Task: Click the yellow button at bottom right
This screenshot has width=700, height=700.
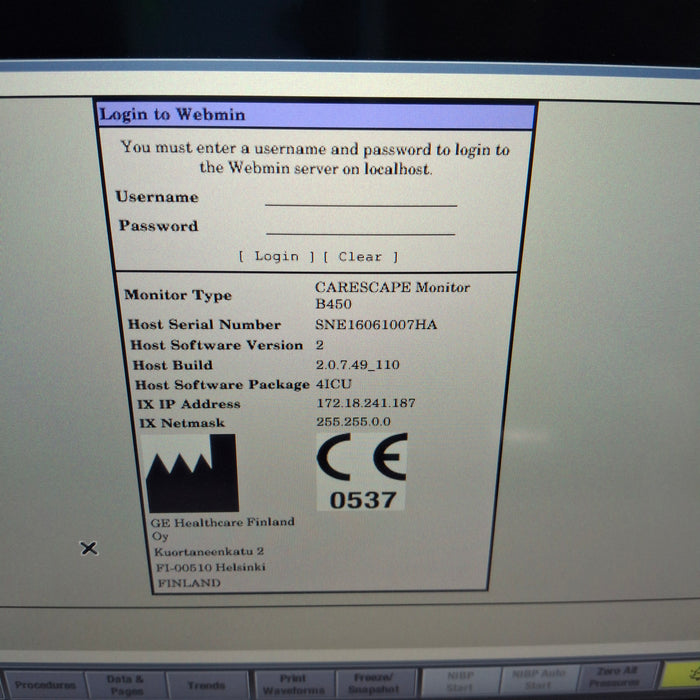Action: click(681, 674)
